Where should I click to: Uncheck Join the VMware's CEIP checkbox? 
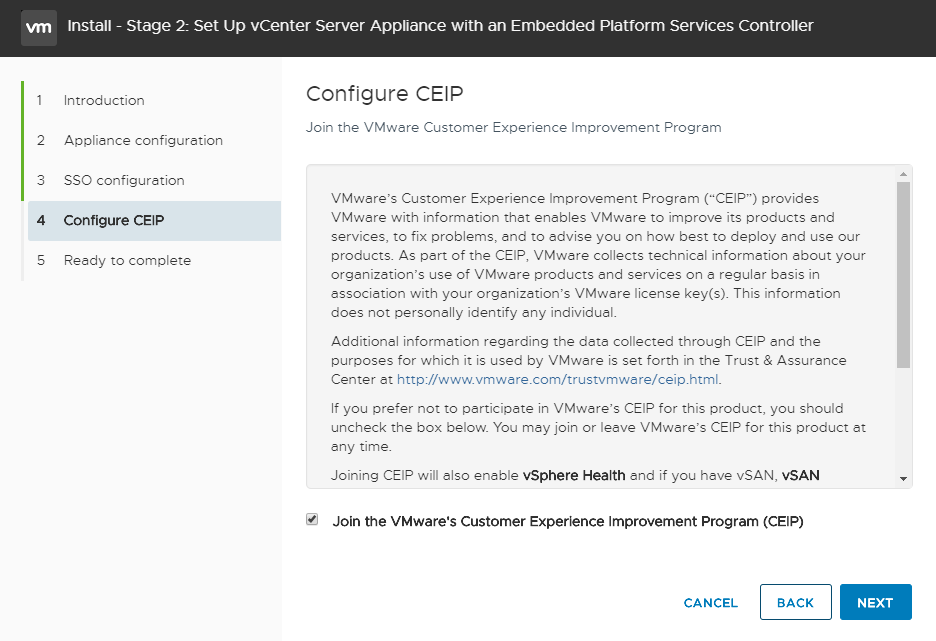pyautogui.click(x=312, y=519)
